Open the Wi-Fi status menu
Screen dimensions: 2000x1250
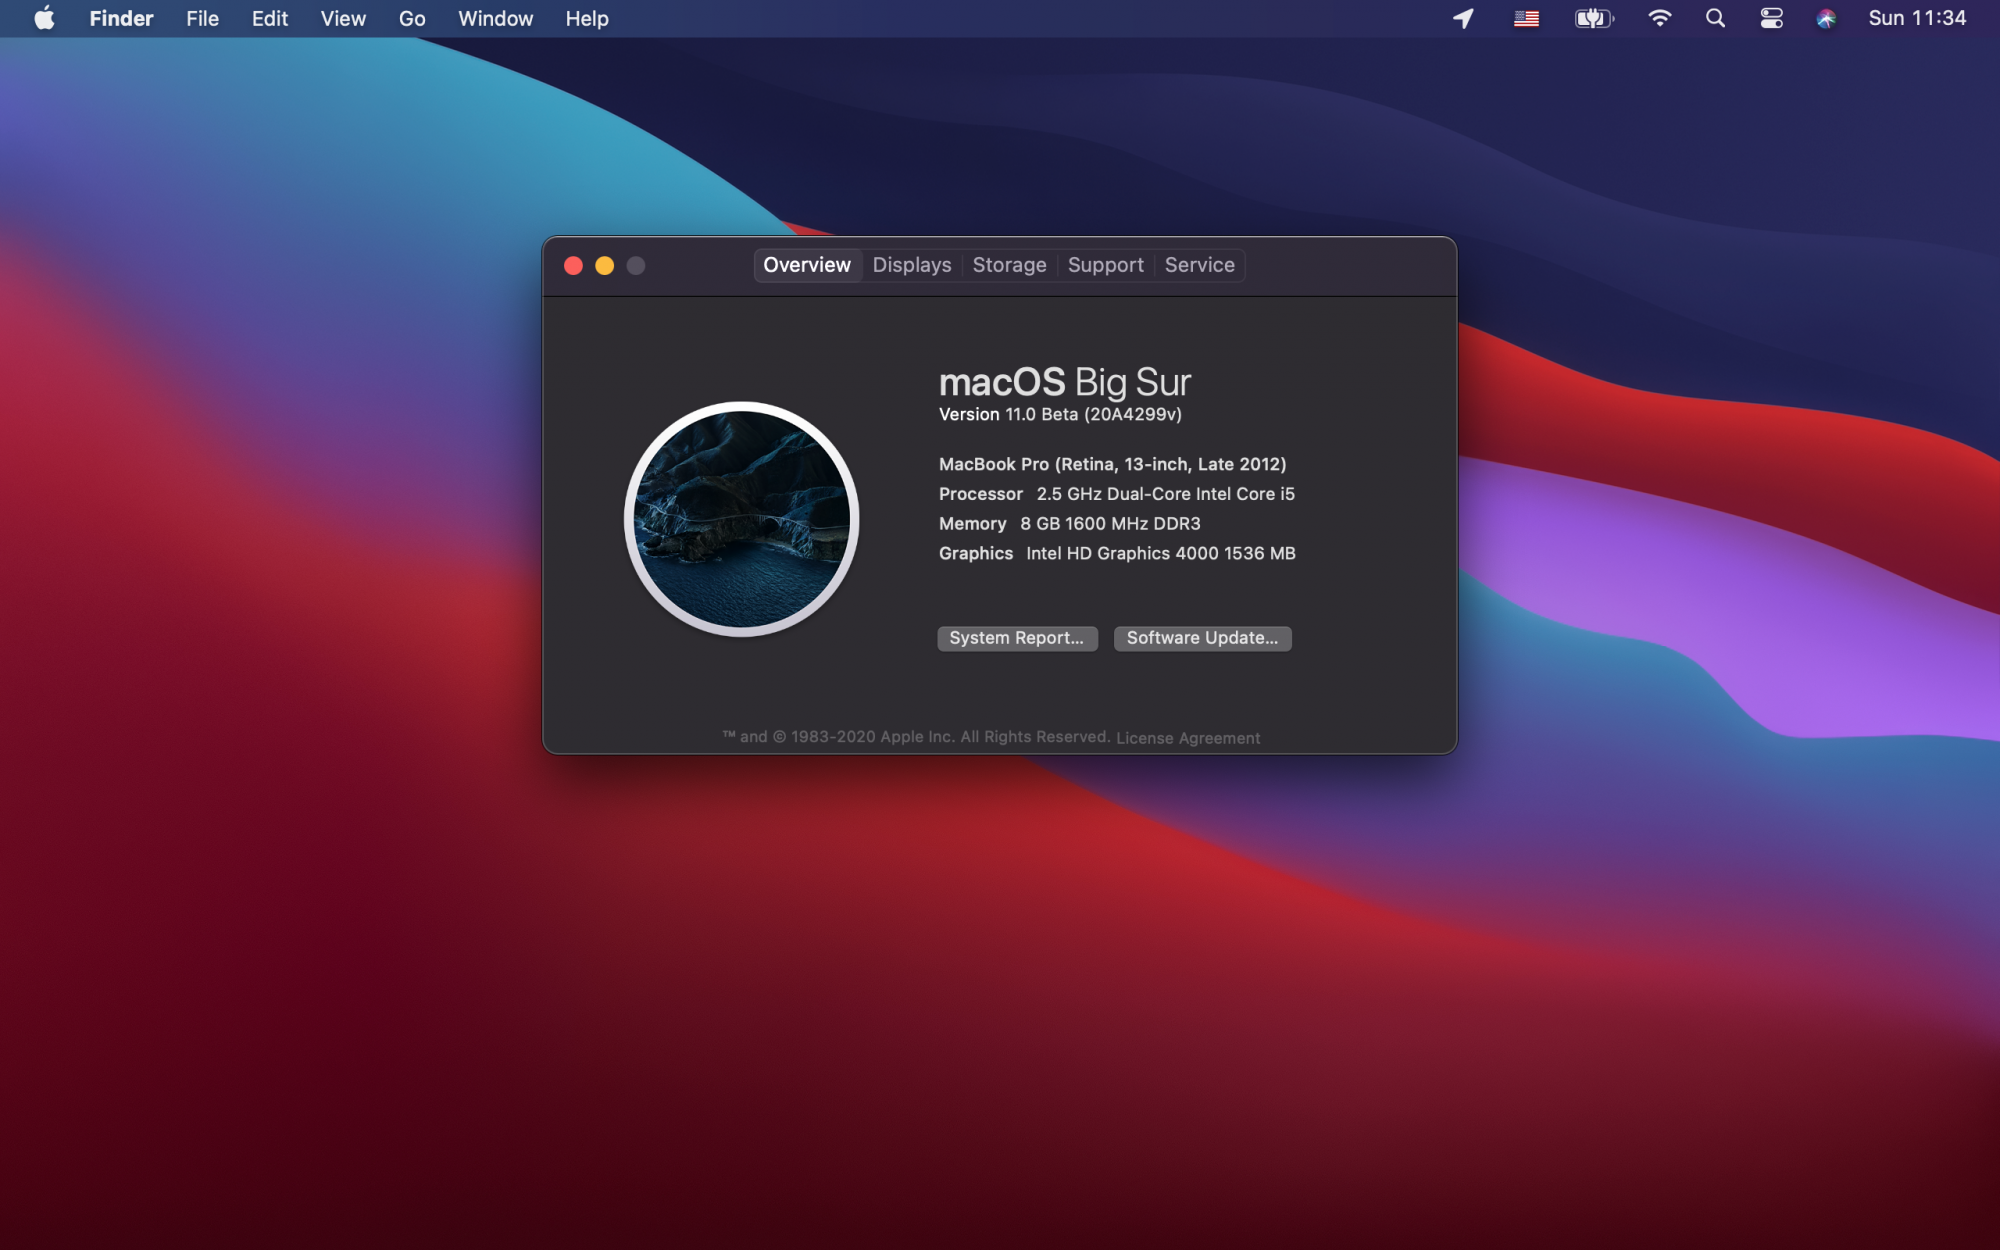[x=1659, y=18]
